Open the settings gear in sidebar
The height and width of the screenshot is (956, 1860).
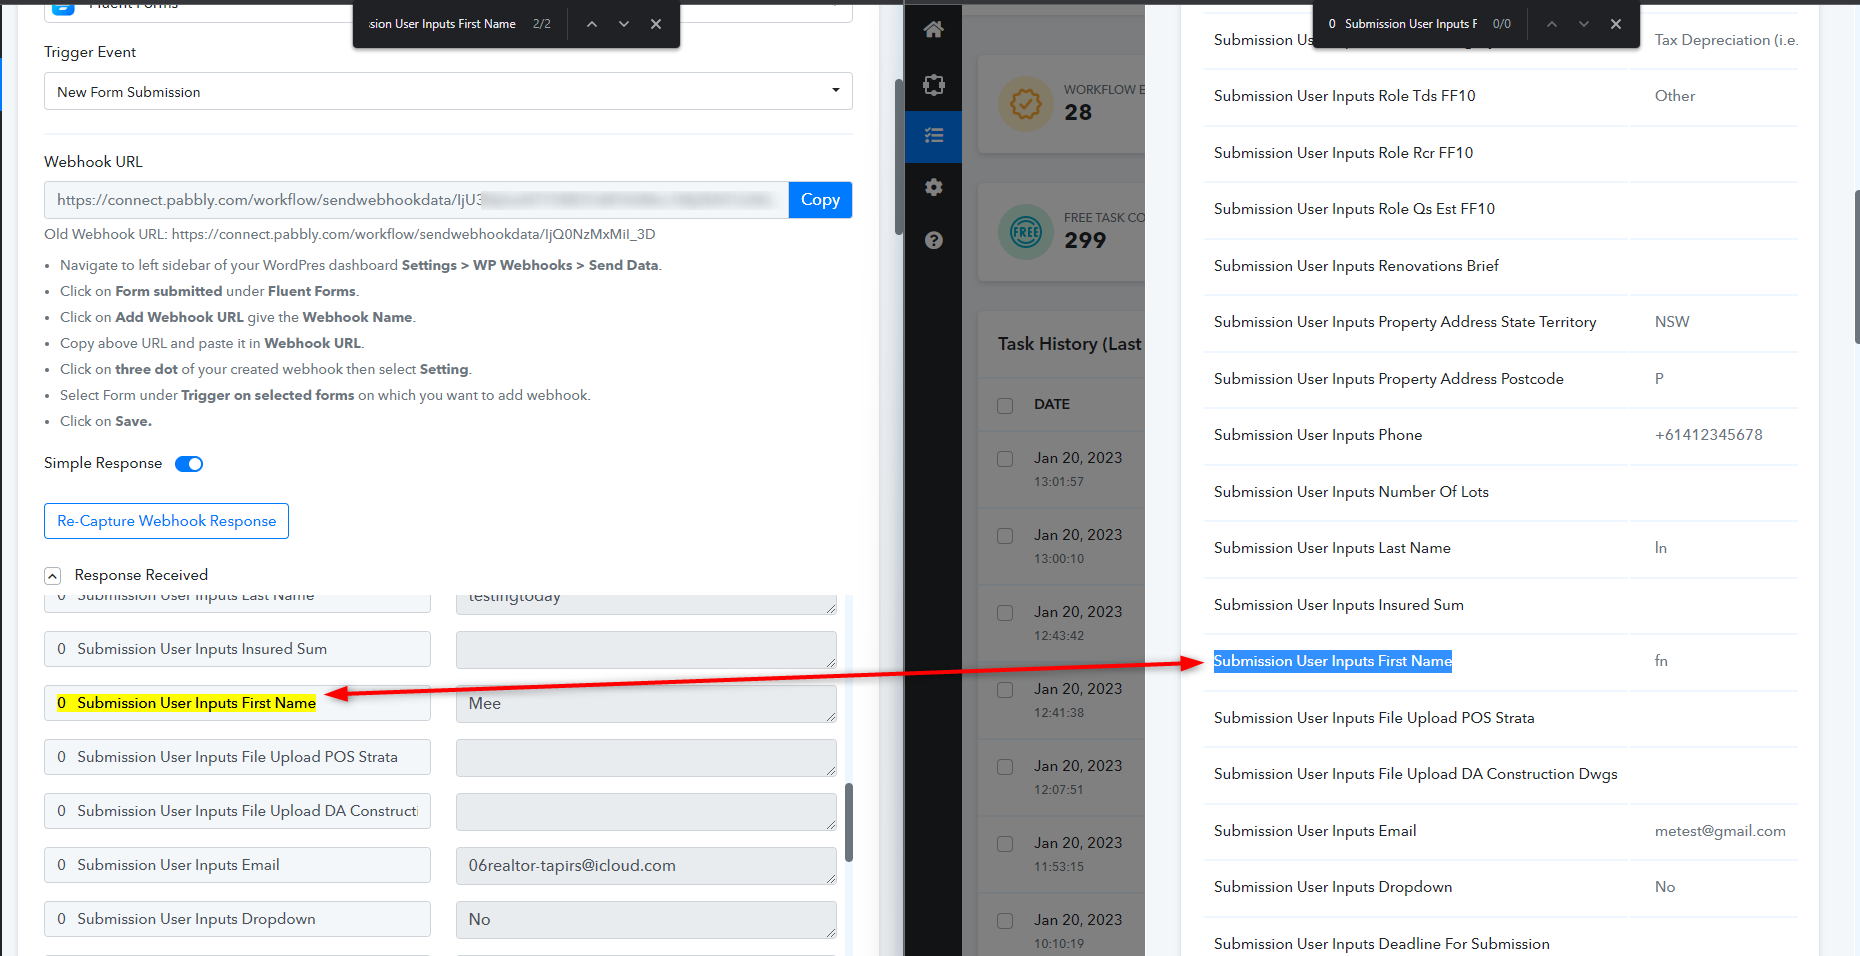pyautogui.click(x=933, y=188)
